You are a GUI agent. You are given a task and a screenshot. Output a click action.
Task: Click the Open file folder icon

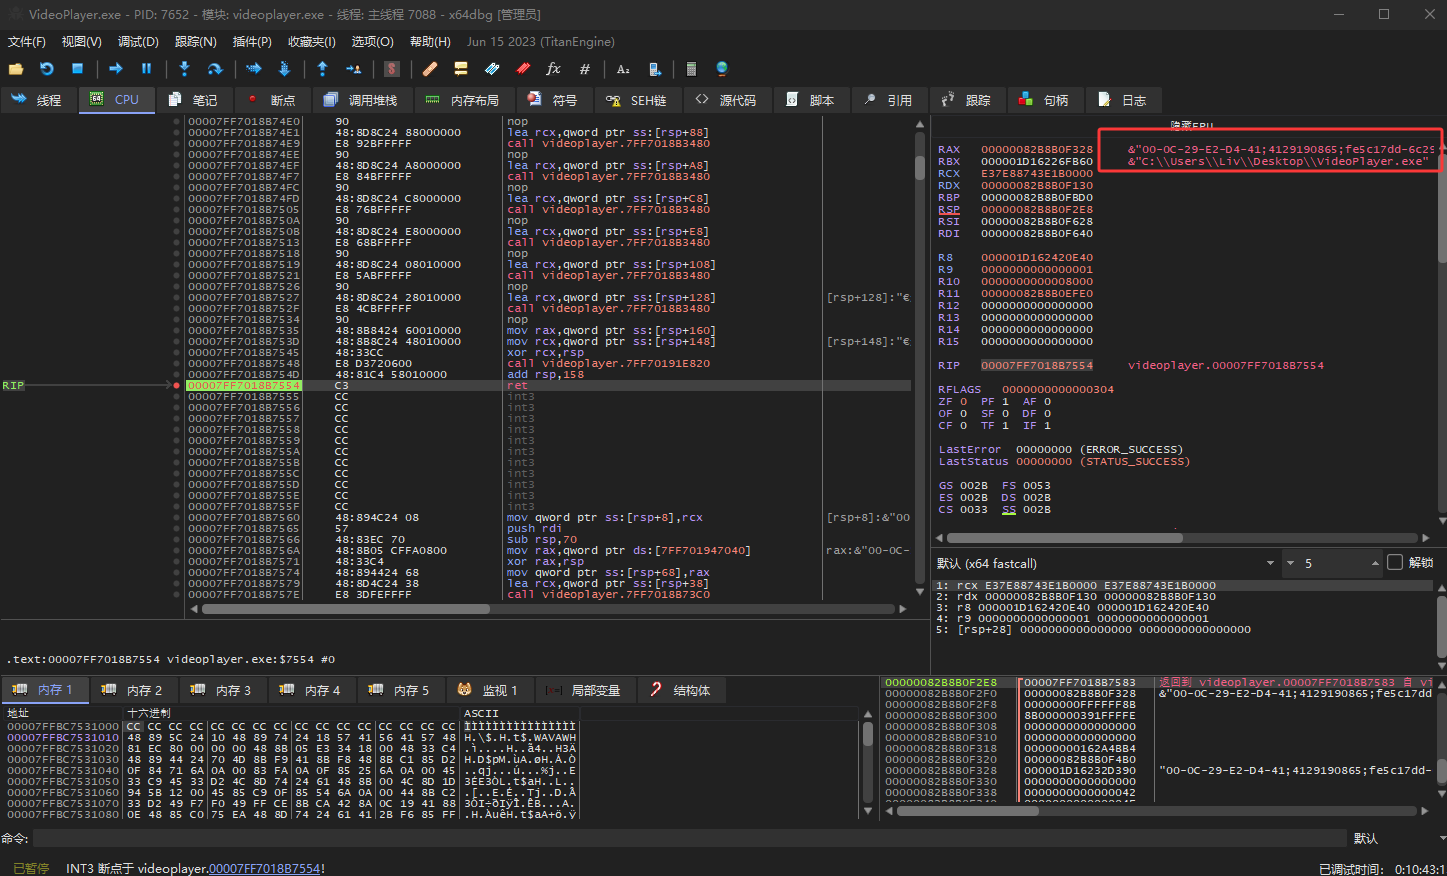click(16, 69)
